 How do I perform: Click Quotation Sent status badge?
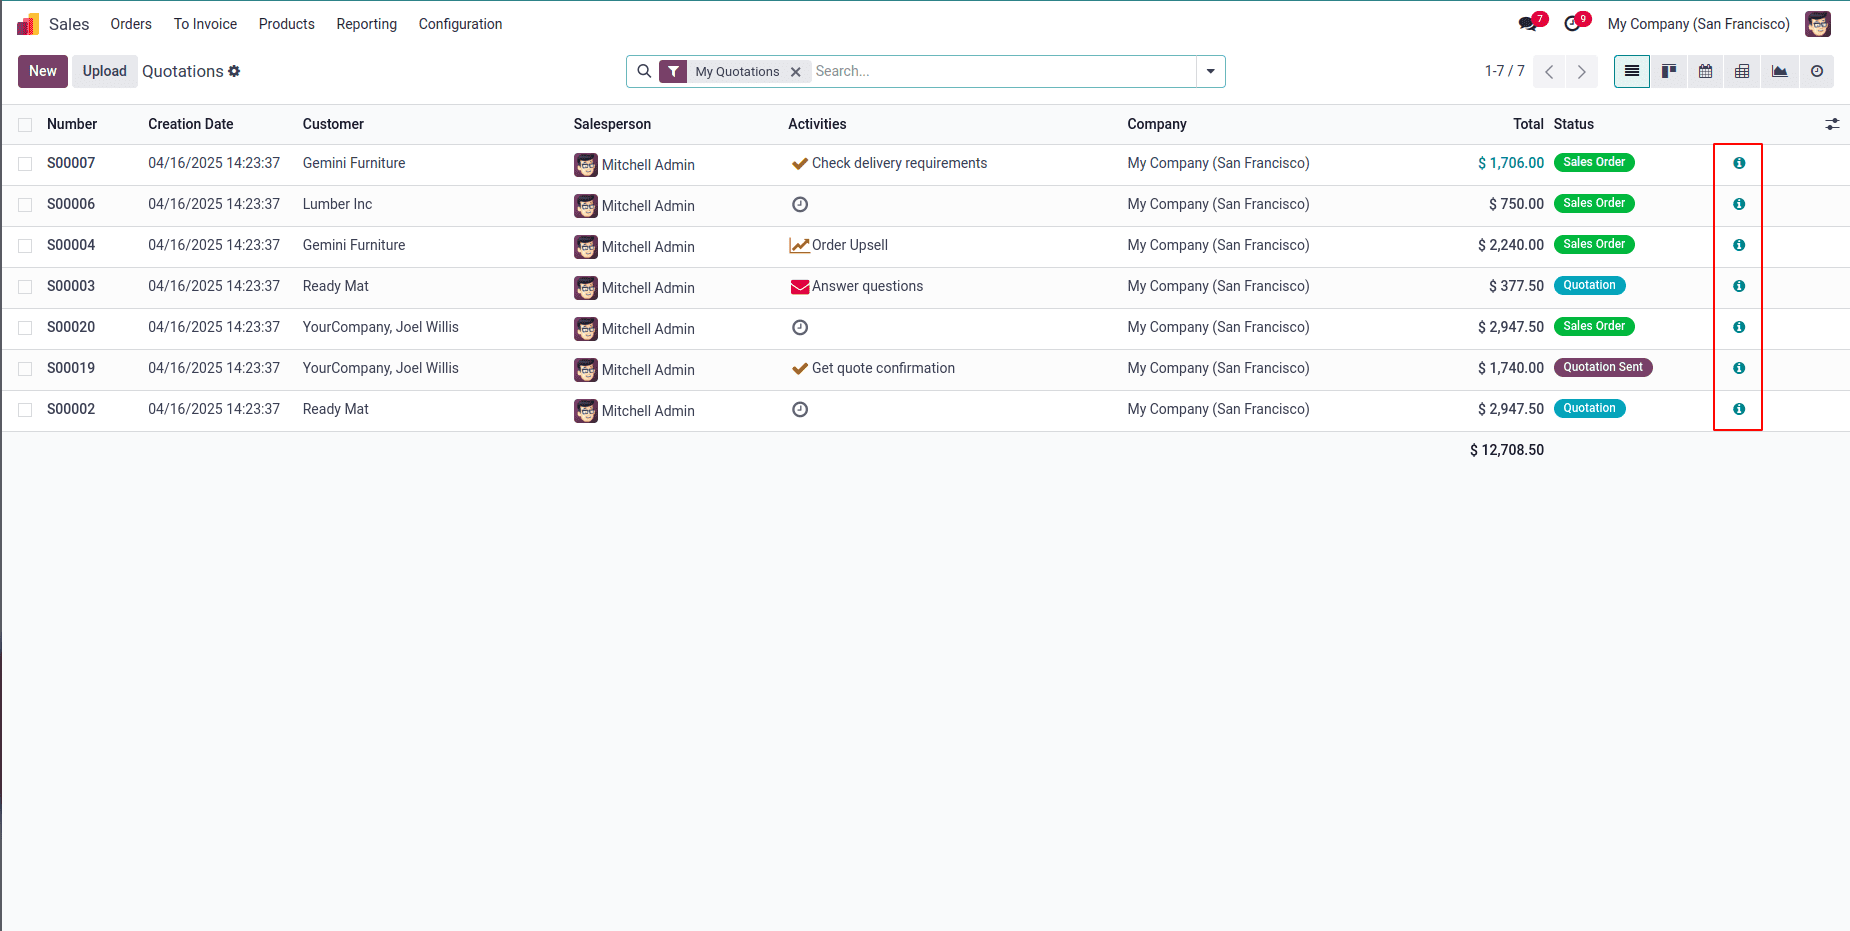[1603, 367]
